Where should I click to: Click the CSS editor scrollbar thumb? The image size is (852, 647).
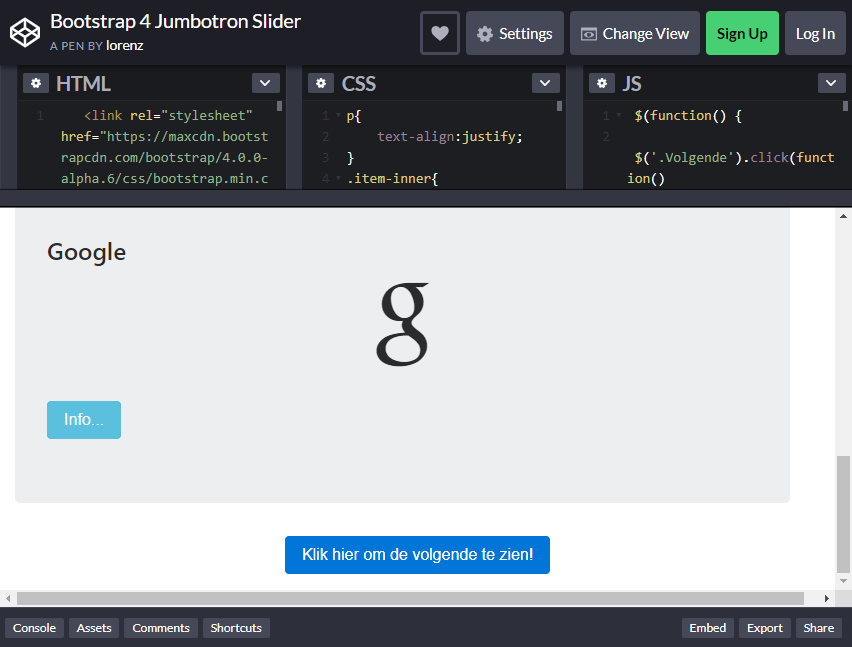click(559, 106)
